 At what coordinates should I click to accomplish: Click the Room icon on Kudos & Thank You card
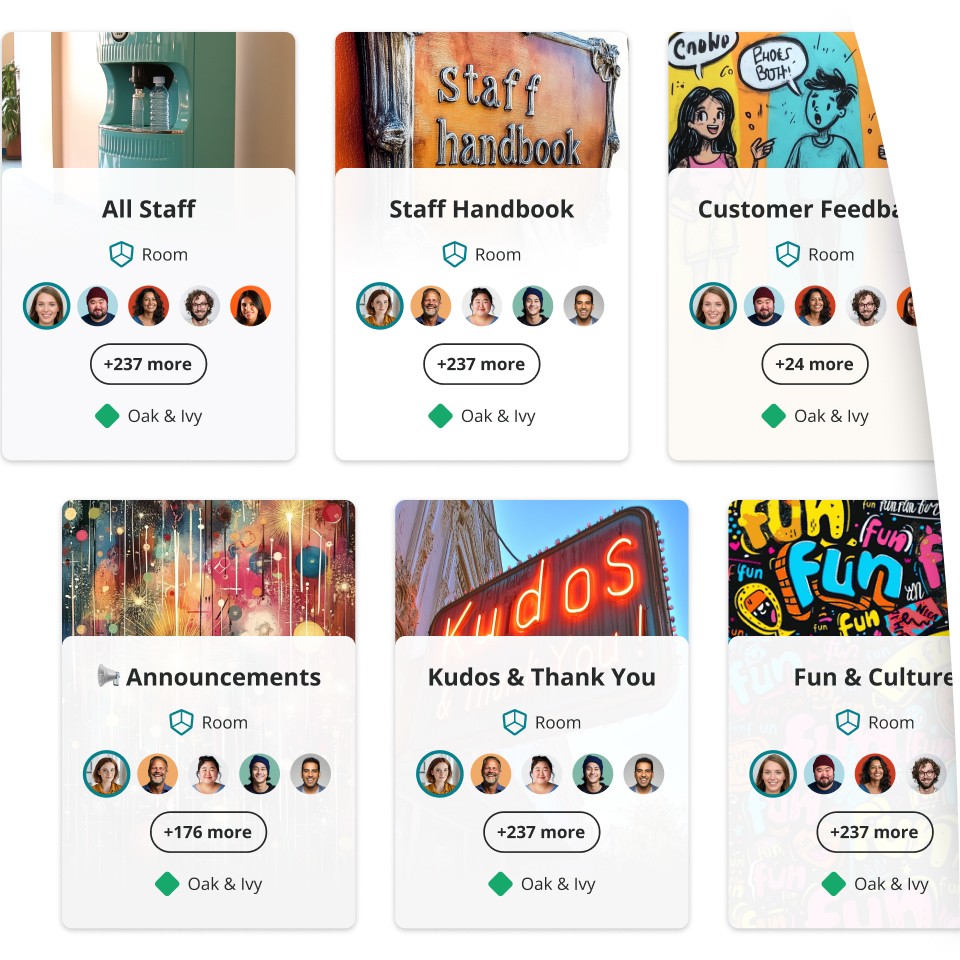click(x=514, y=722)
